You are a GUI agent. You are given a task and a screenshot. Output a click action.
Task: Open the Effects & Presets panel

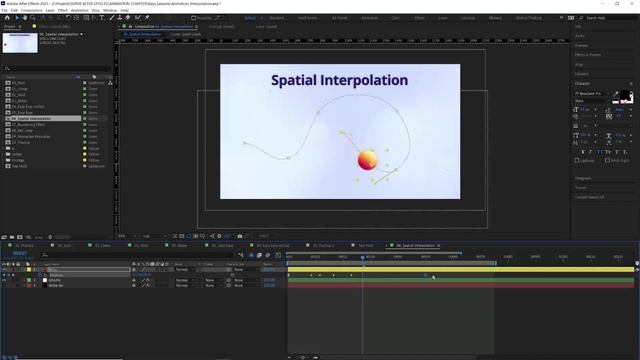tap(588, 55)
